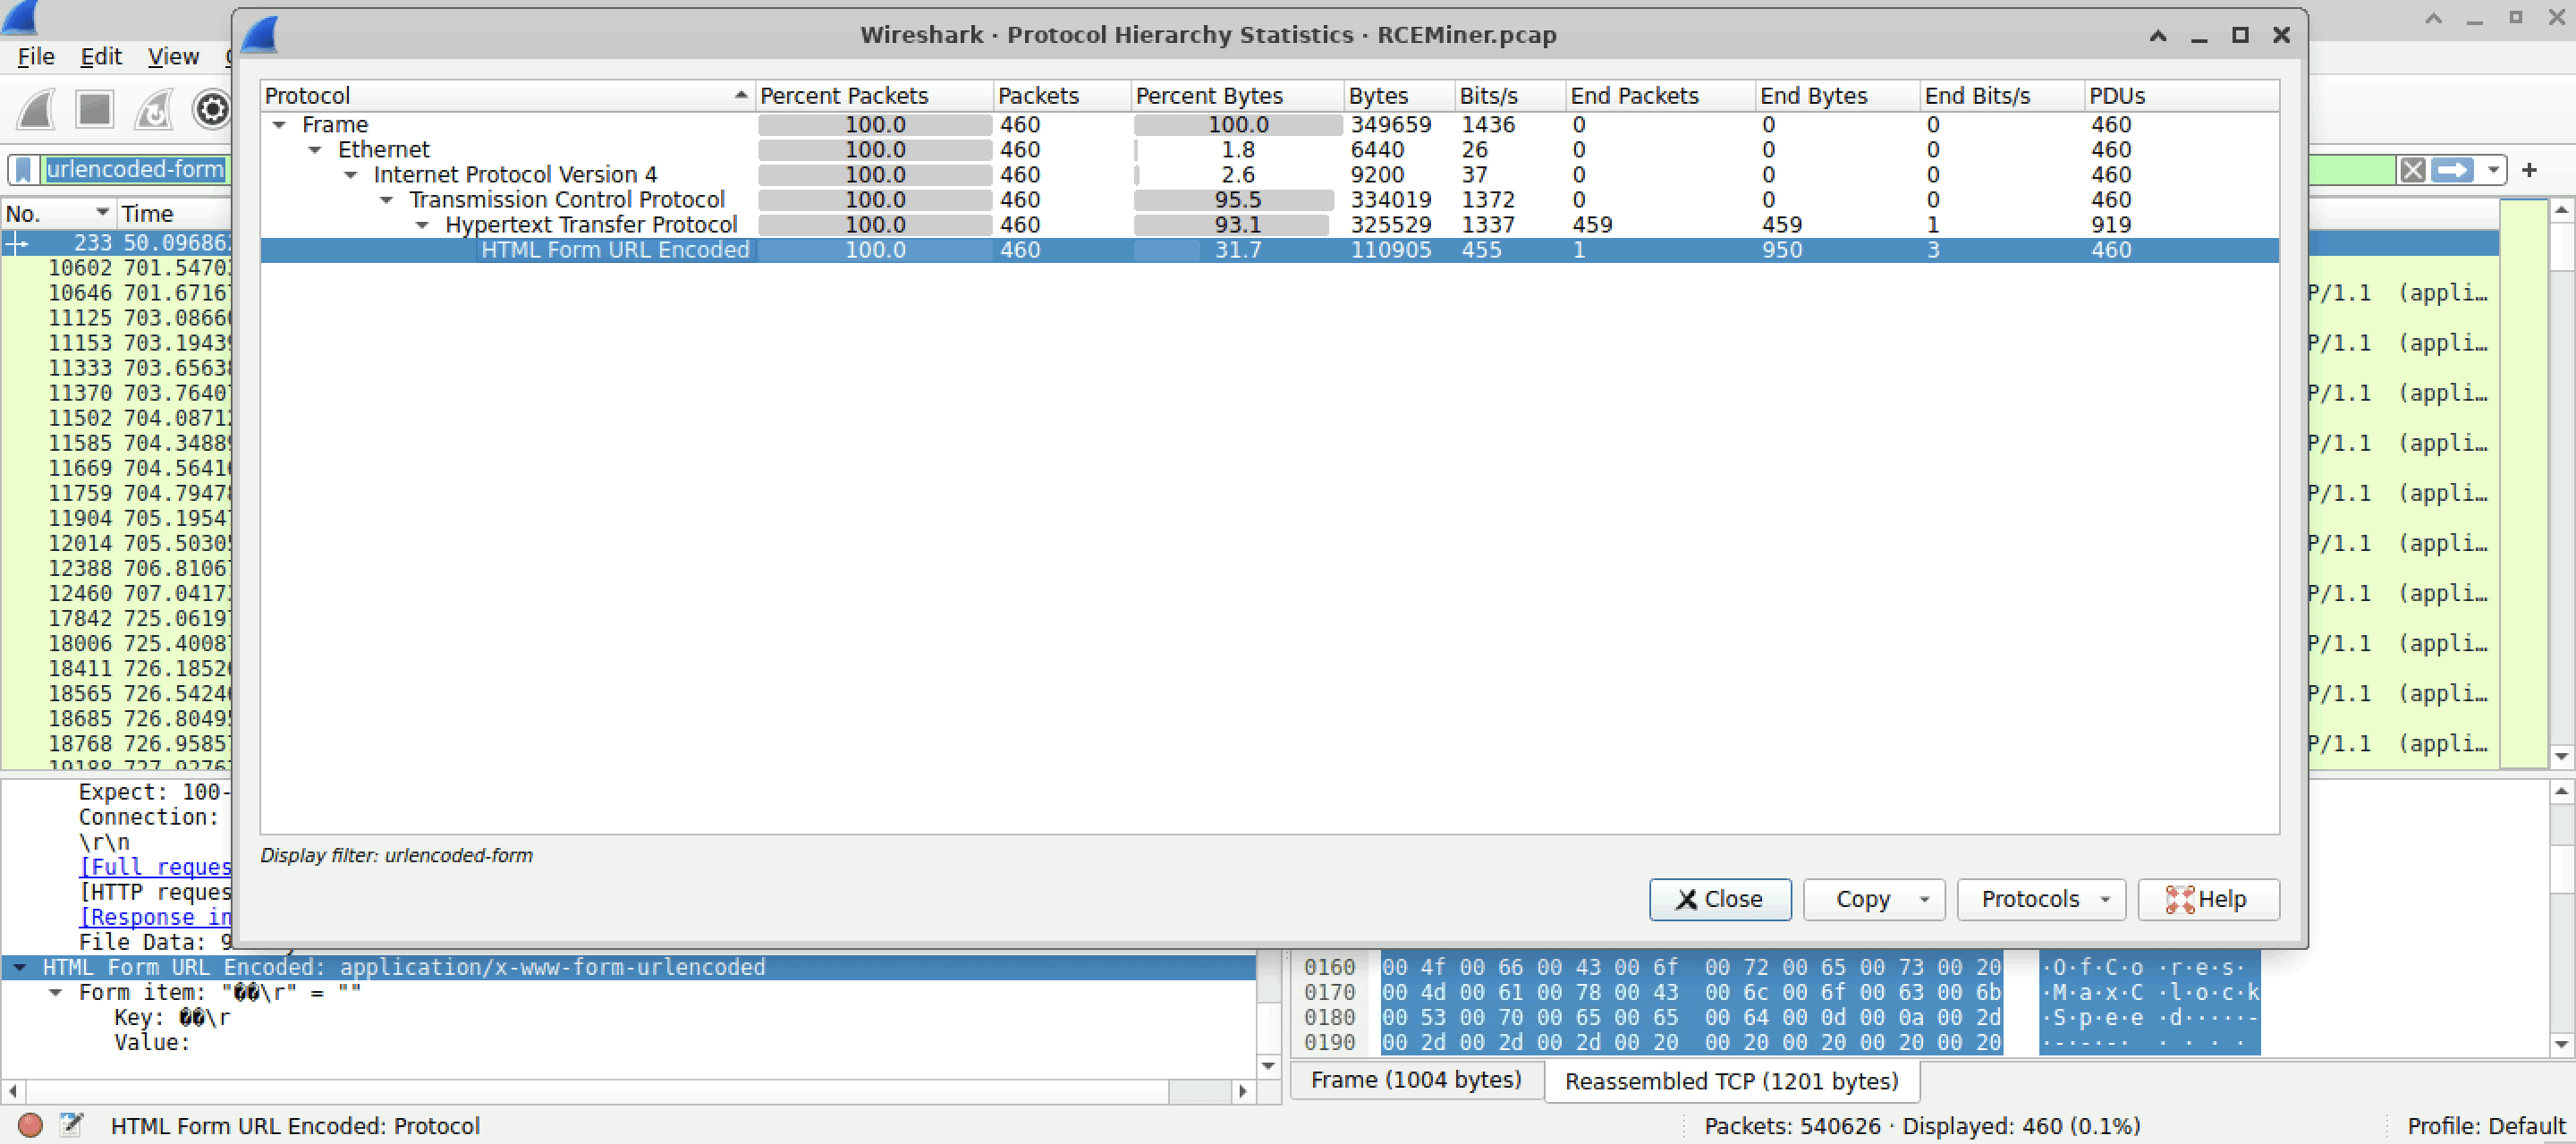The height and width of the screenshot is (1144, 2576).
Task: Sort by the Bits/s column header
Action: point(1510,96)
